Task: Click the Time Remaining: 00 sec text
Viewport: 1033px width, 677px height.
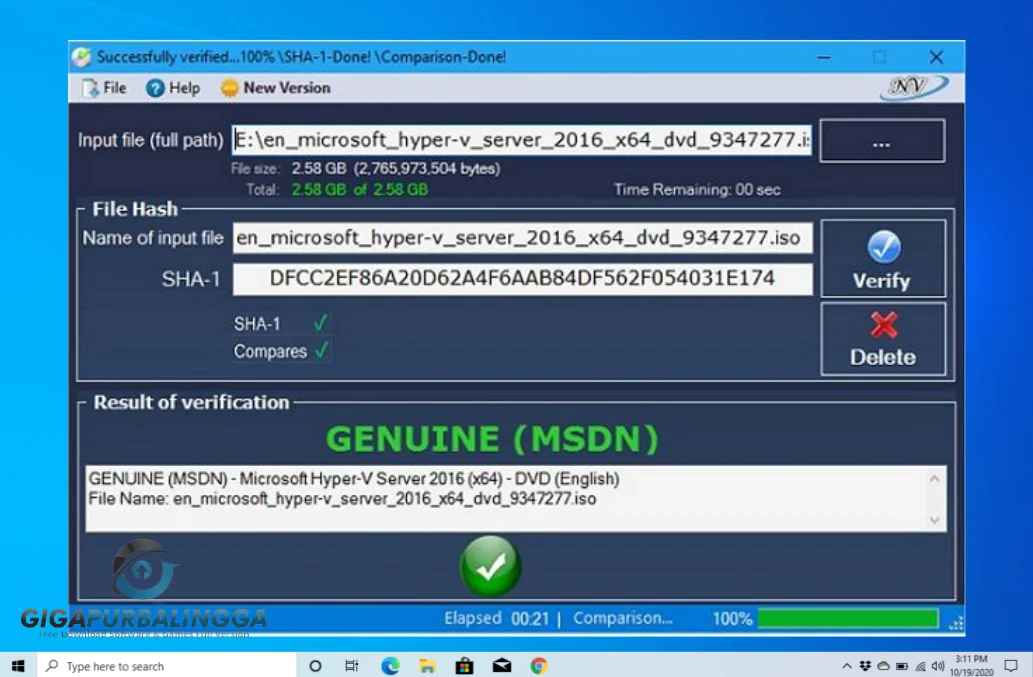Action: point(697,190)
